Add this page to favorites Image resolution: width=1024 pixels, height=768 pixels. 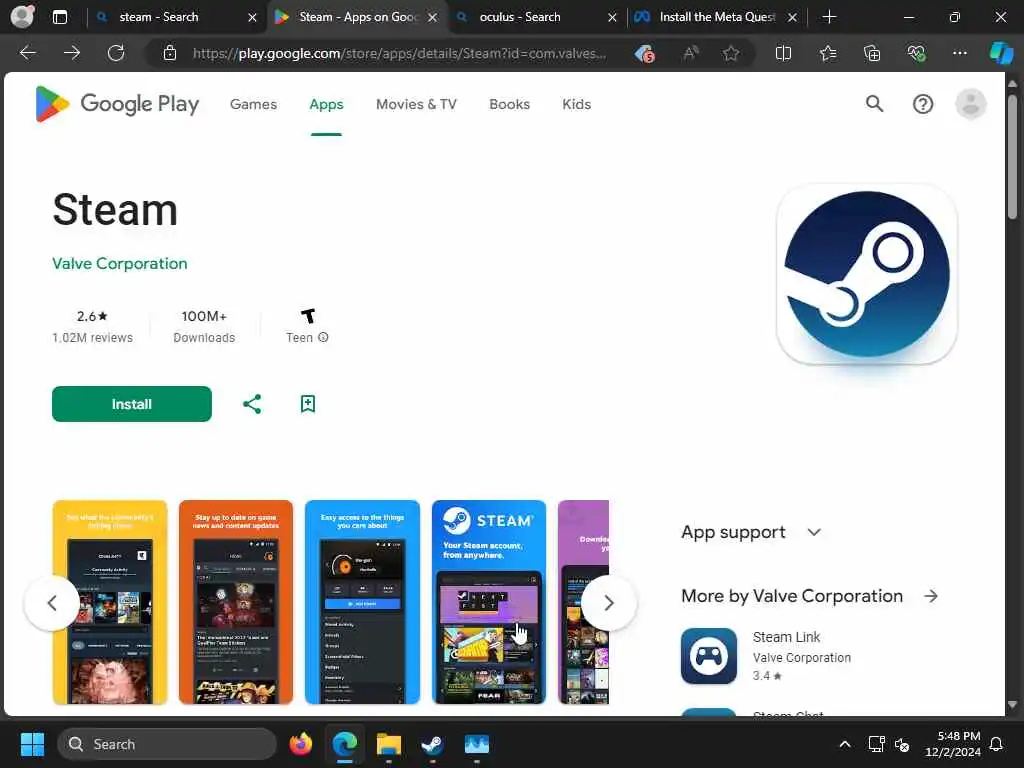[x=731, y=53]
